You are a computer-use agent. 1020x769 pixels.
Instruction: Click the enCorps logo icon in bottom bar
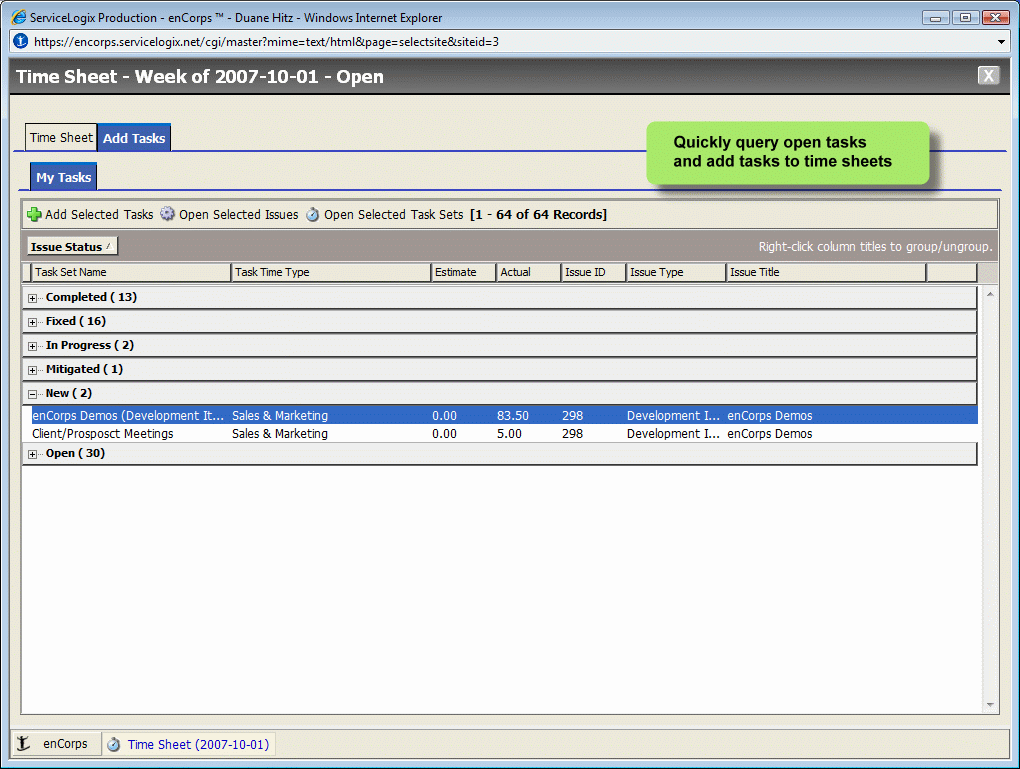23,744
